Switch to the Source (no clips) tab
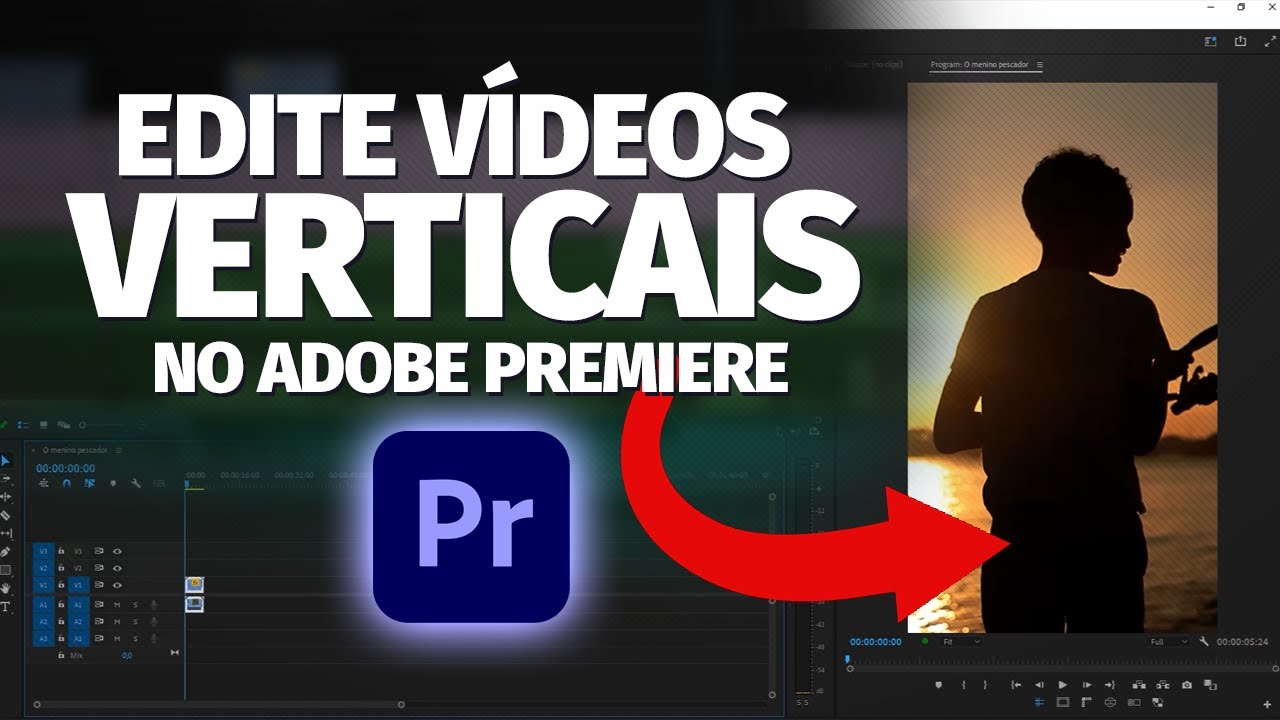1280x720 pixels. [x=873, y=65]
